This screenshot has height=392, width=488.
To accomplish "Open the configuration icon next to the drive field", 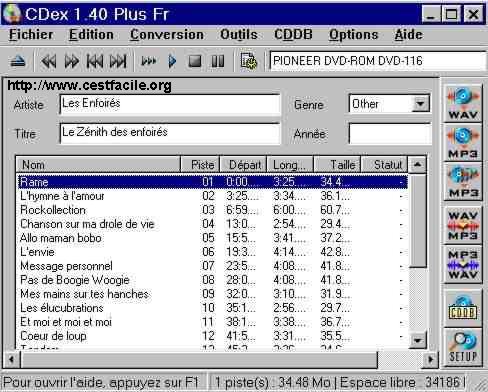I will click(248, 61).
